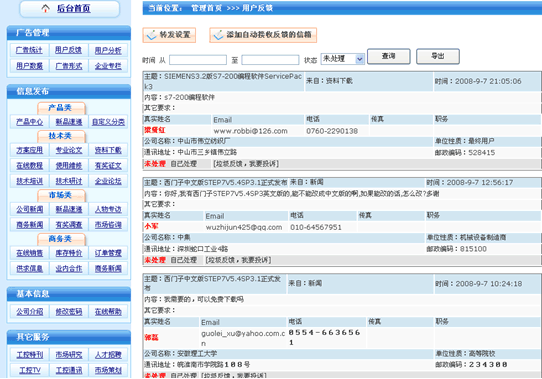The width and height of the screenshot is (542, 379).
Task: Open 库存特价 link
Action: click(x=69, y=253)
